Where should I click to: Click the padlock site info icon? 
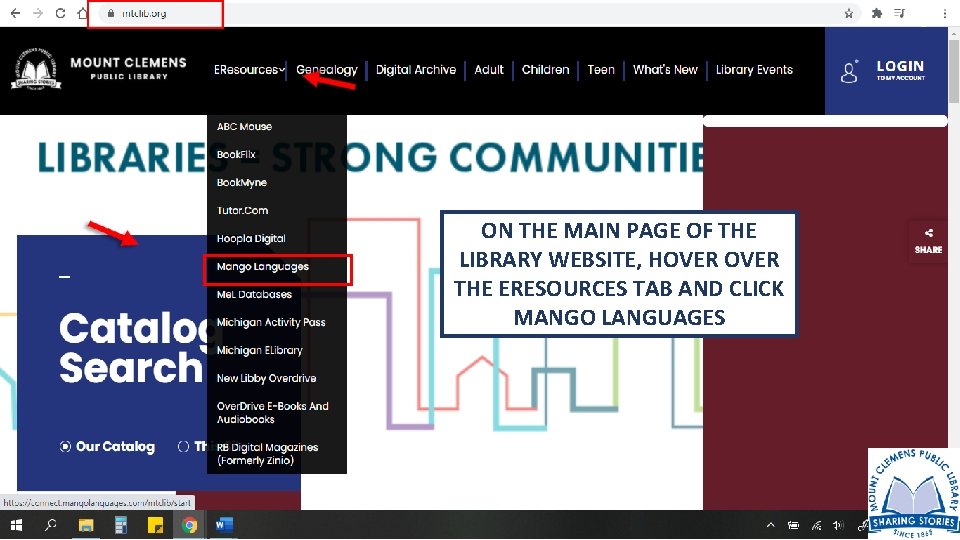[x=111, y=13]
